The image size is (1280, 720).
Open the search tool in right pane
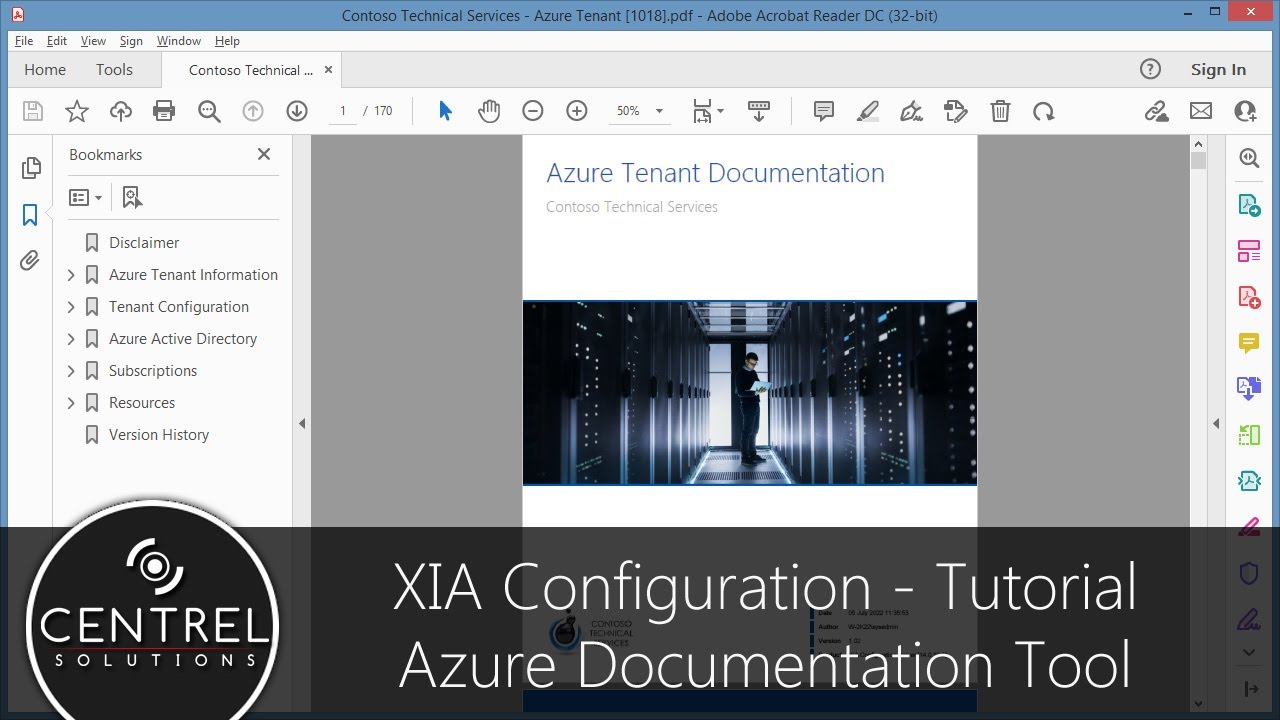click(1249, 158)
